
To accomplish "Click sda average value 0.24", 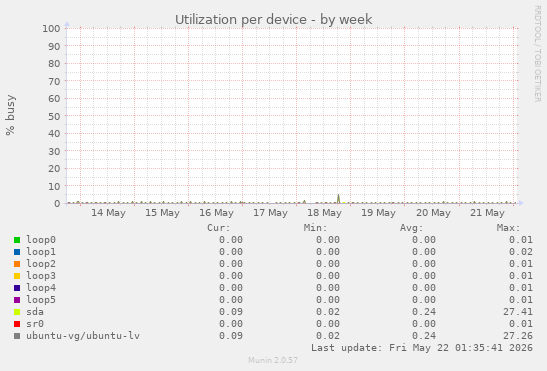I will 424,312.
